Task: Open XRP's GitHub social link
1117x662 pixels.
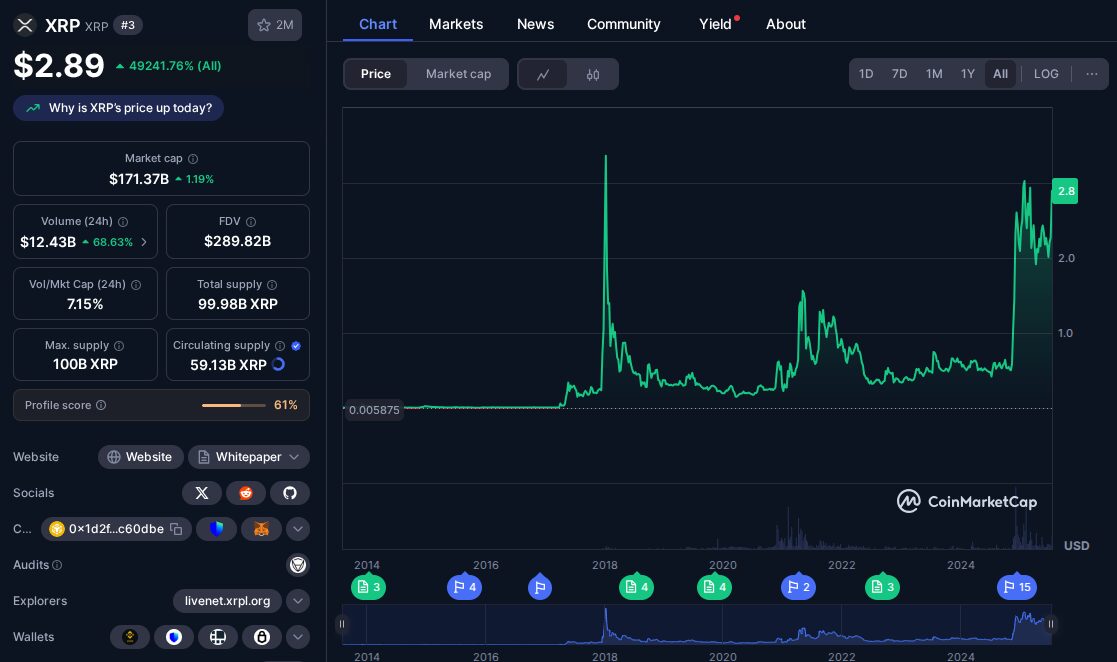Action: (x=290, y=493)
